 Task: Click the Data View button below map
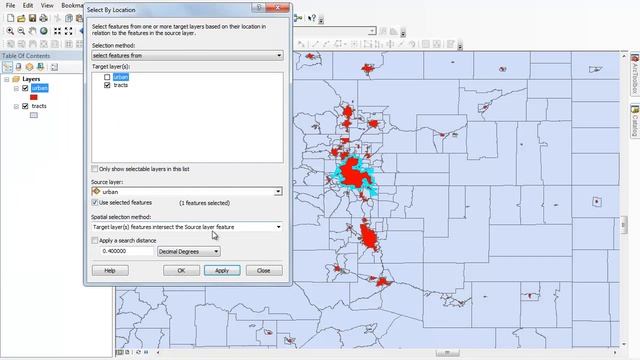(x=119, y=352)
